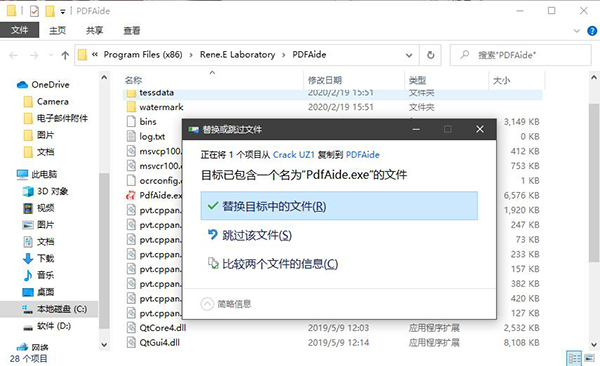600x366 pixels.
Task: Select the QtGui4.dll file
Action: pyautogui.click(x=159, y=342)
